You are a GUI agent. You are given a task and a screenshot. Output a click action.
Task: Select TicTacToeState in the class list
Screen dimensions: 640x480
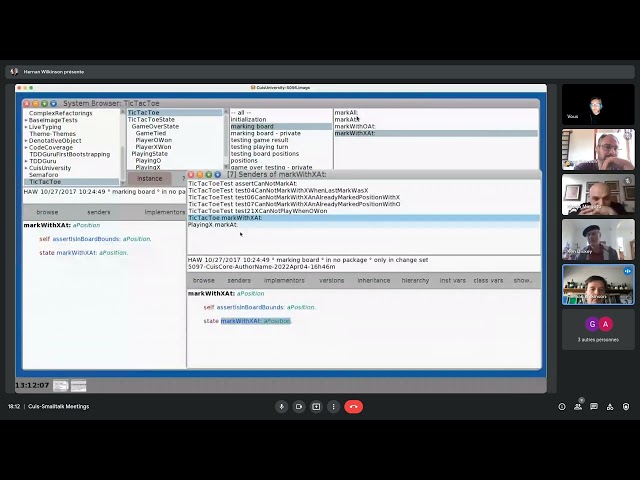tap(151, 120)
